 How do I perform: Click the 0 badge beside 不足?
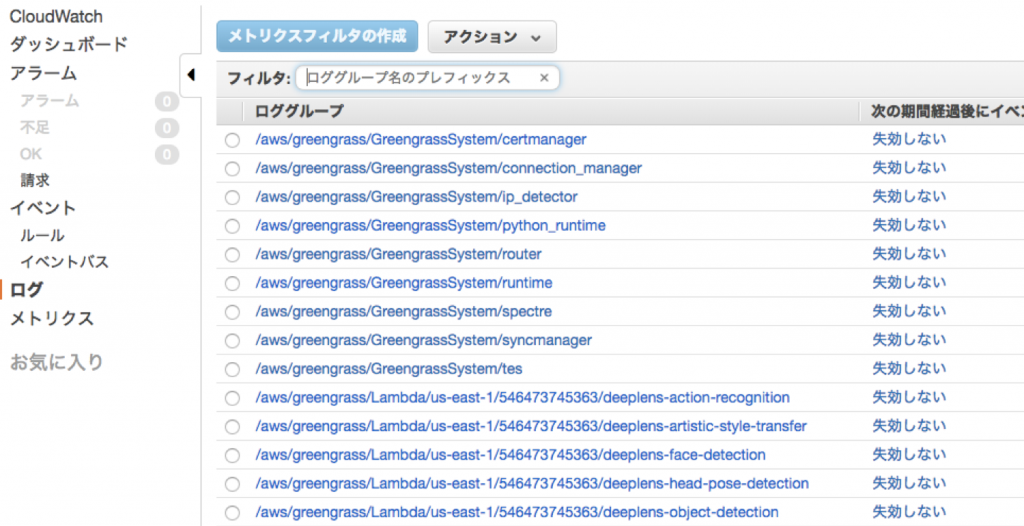167,128
